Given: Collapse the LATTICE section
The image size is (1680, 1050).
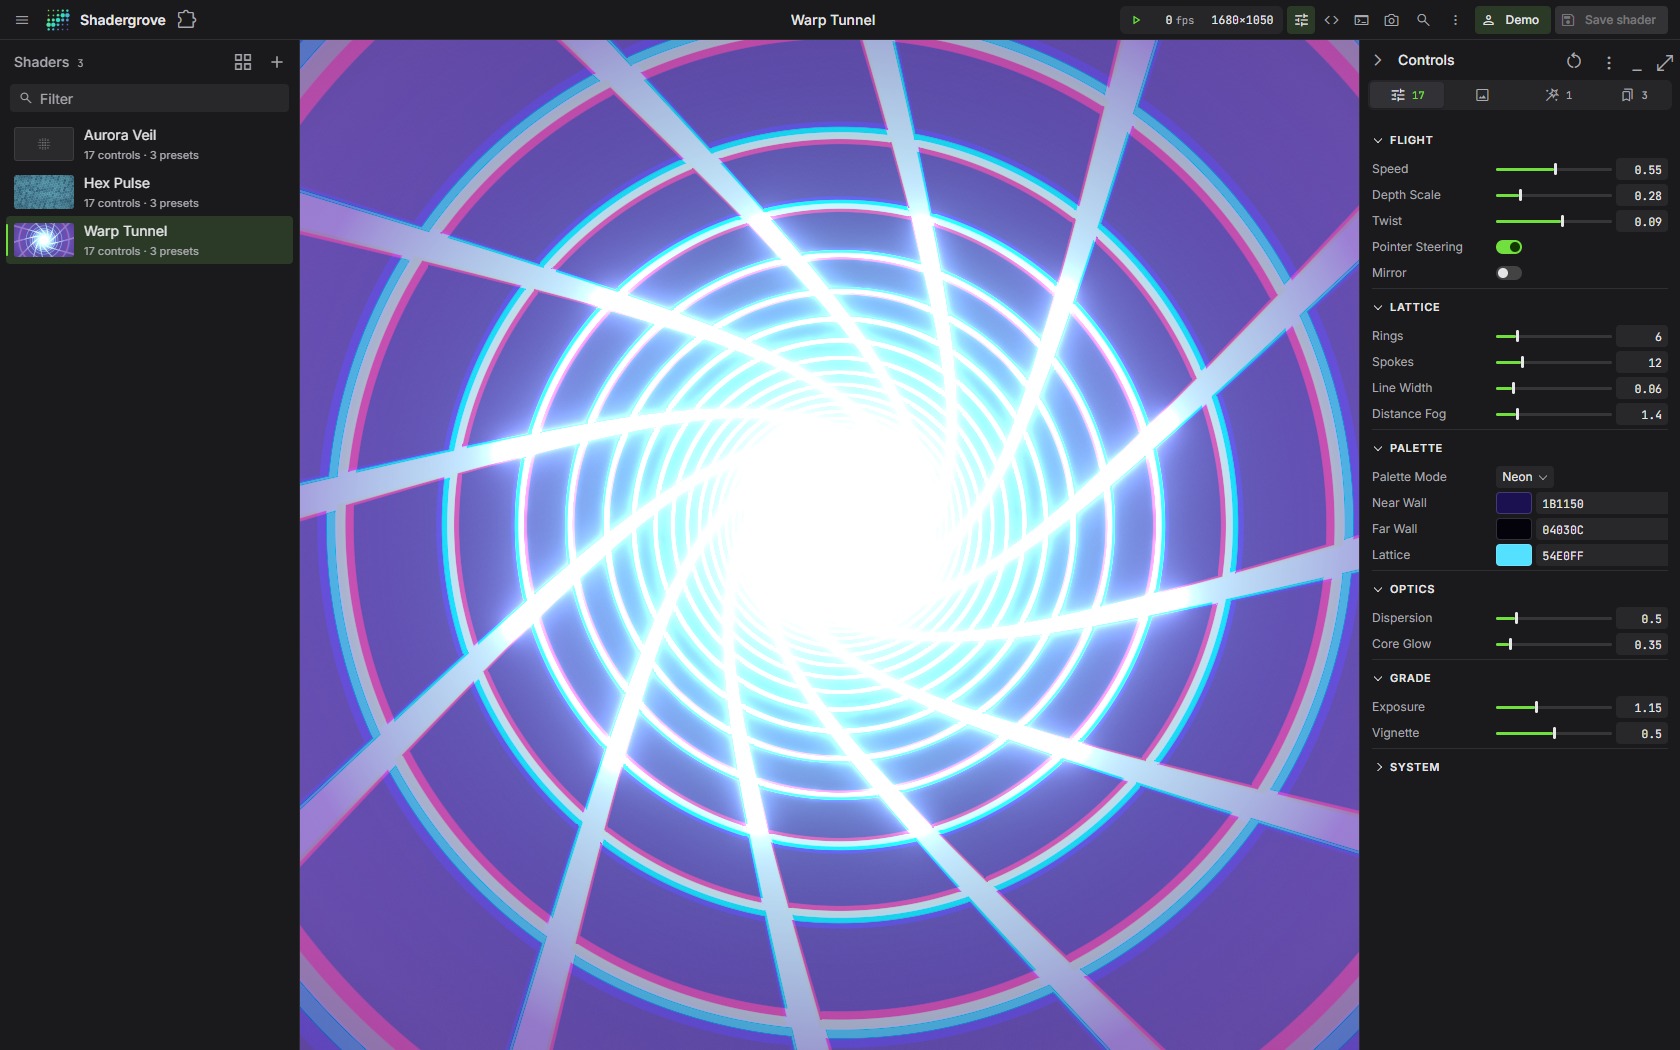Looking at the screenshot, I should (1406, 307).
